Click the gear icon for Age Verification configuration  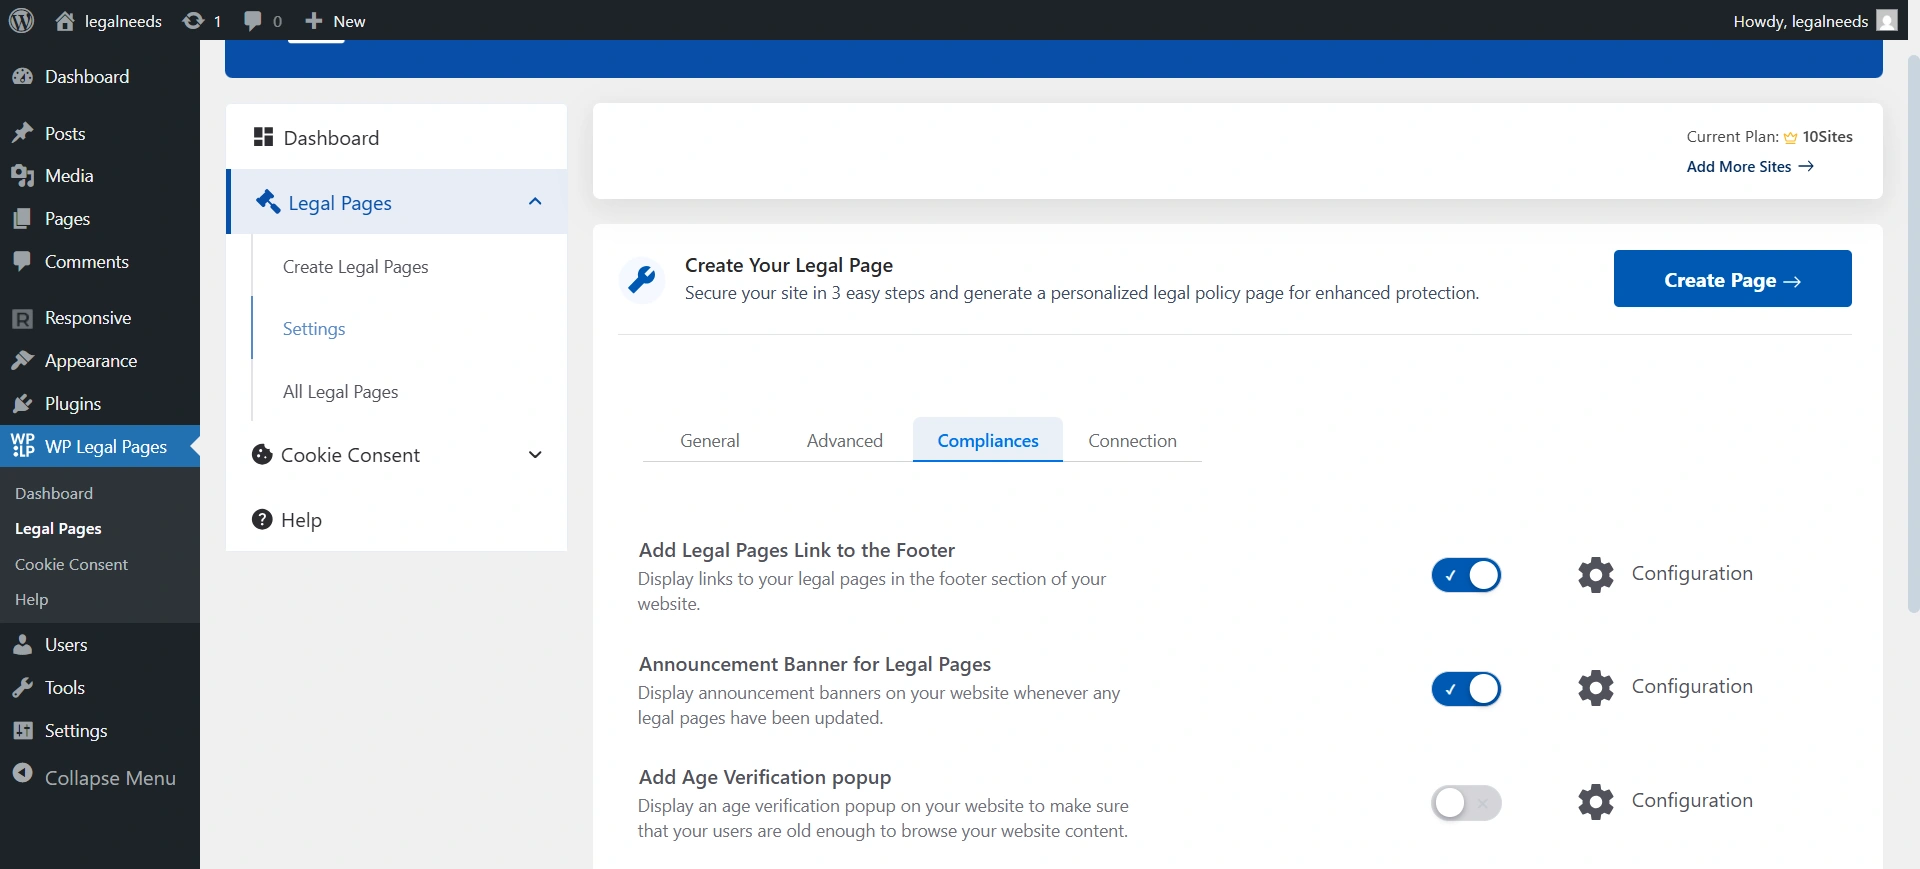pyautogui.click(x=1595, y=802)
